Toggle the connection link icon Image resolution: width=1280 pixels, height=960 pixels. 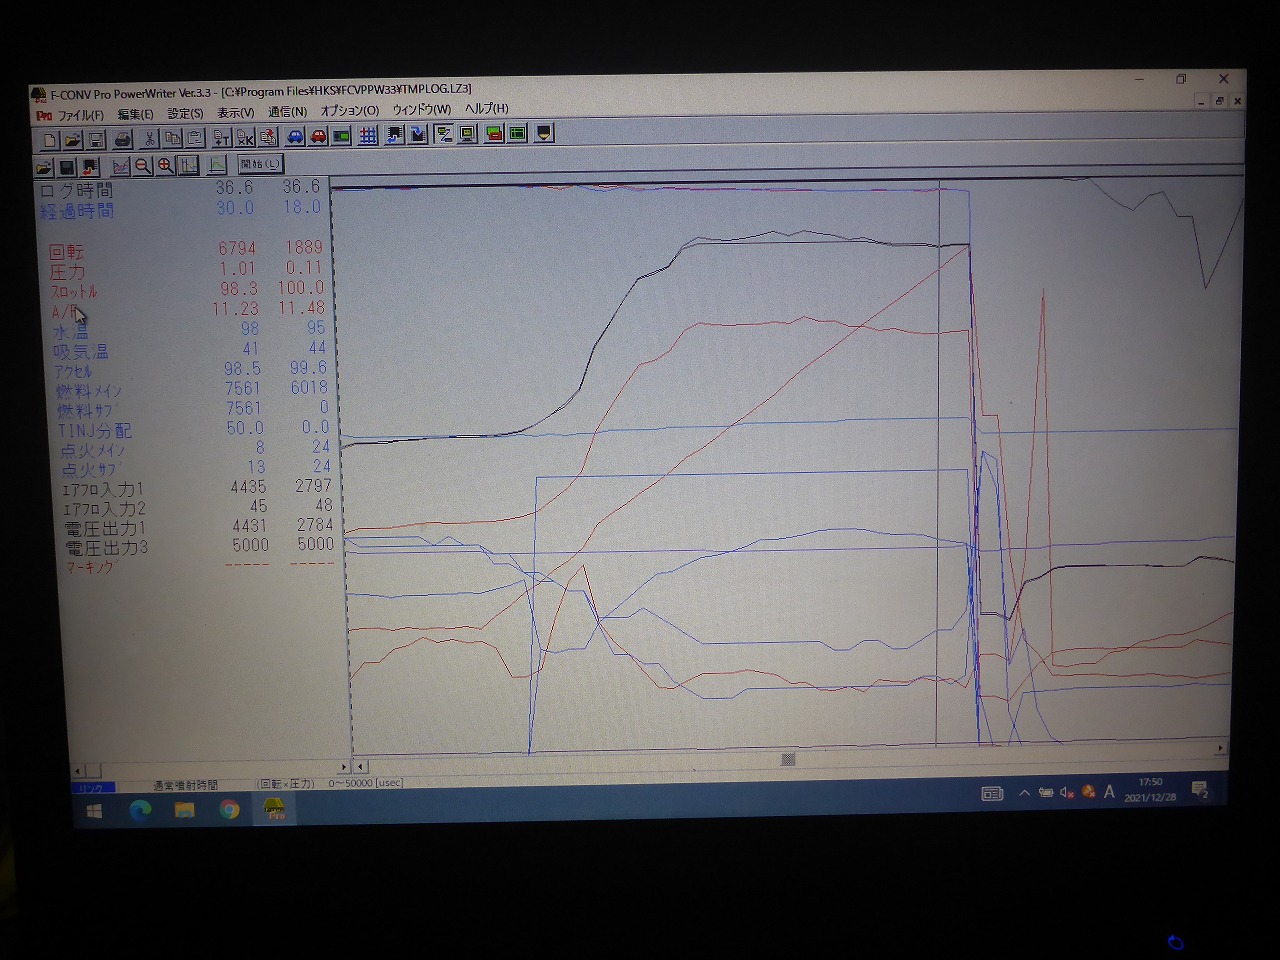pos(444,134)
